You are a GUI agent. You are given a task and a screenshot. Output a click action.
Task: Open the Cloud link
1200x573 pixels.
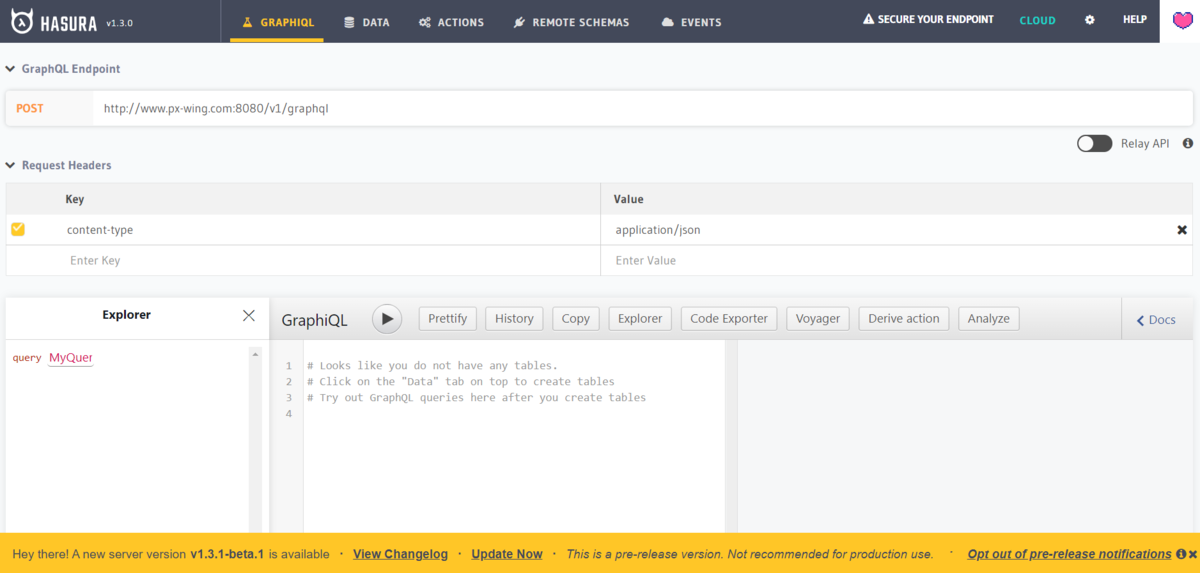point(1037,20)
